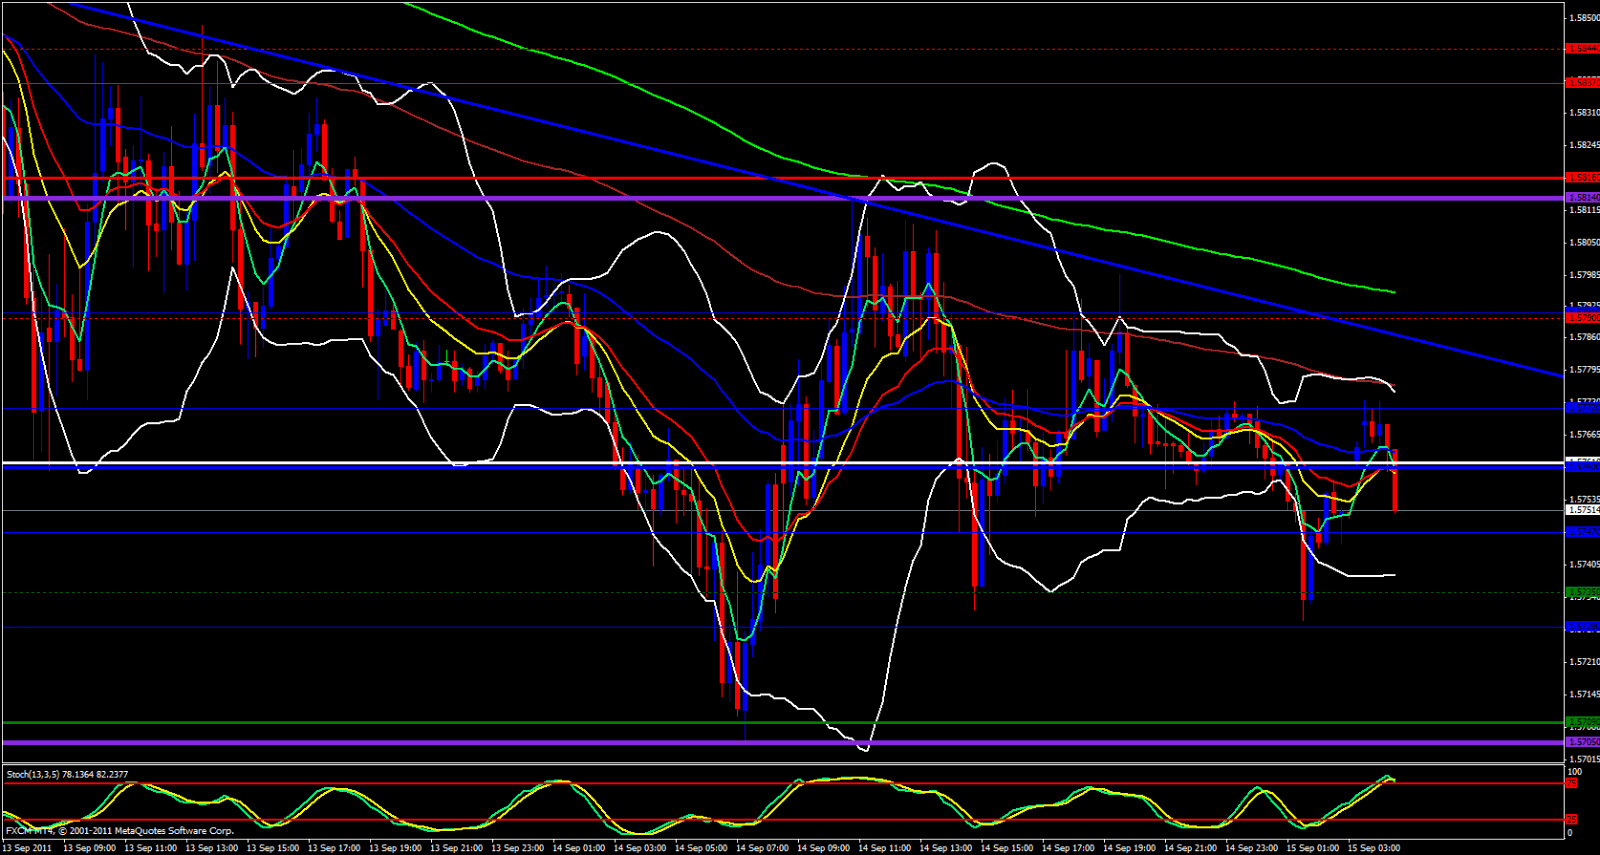Viewport: 1600px width, 855px height.
Task: Click the 1.58440 red price label
Action: pyautogui.click(x=1582, y=48)
